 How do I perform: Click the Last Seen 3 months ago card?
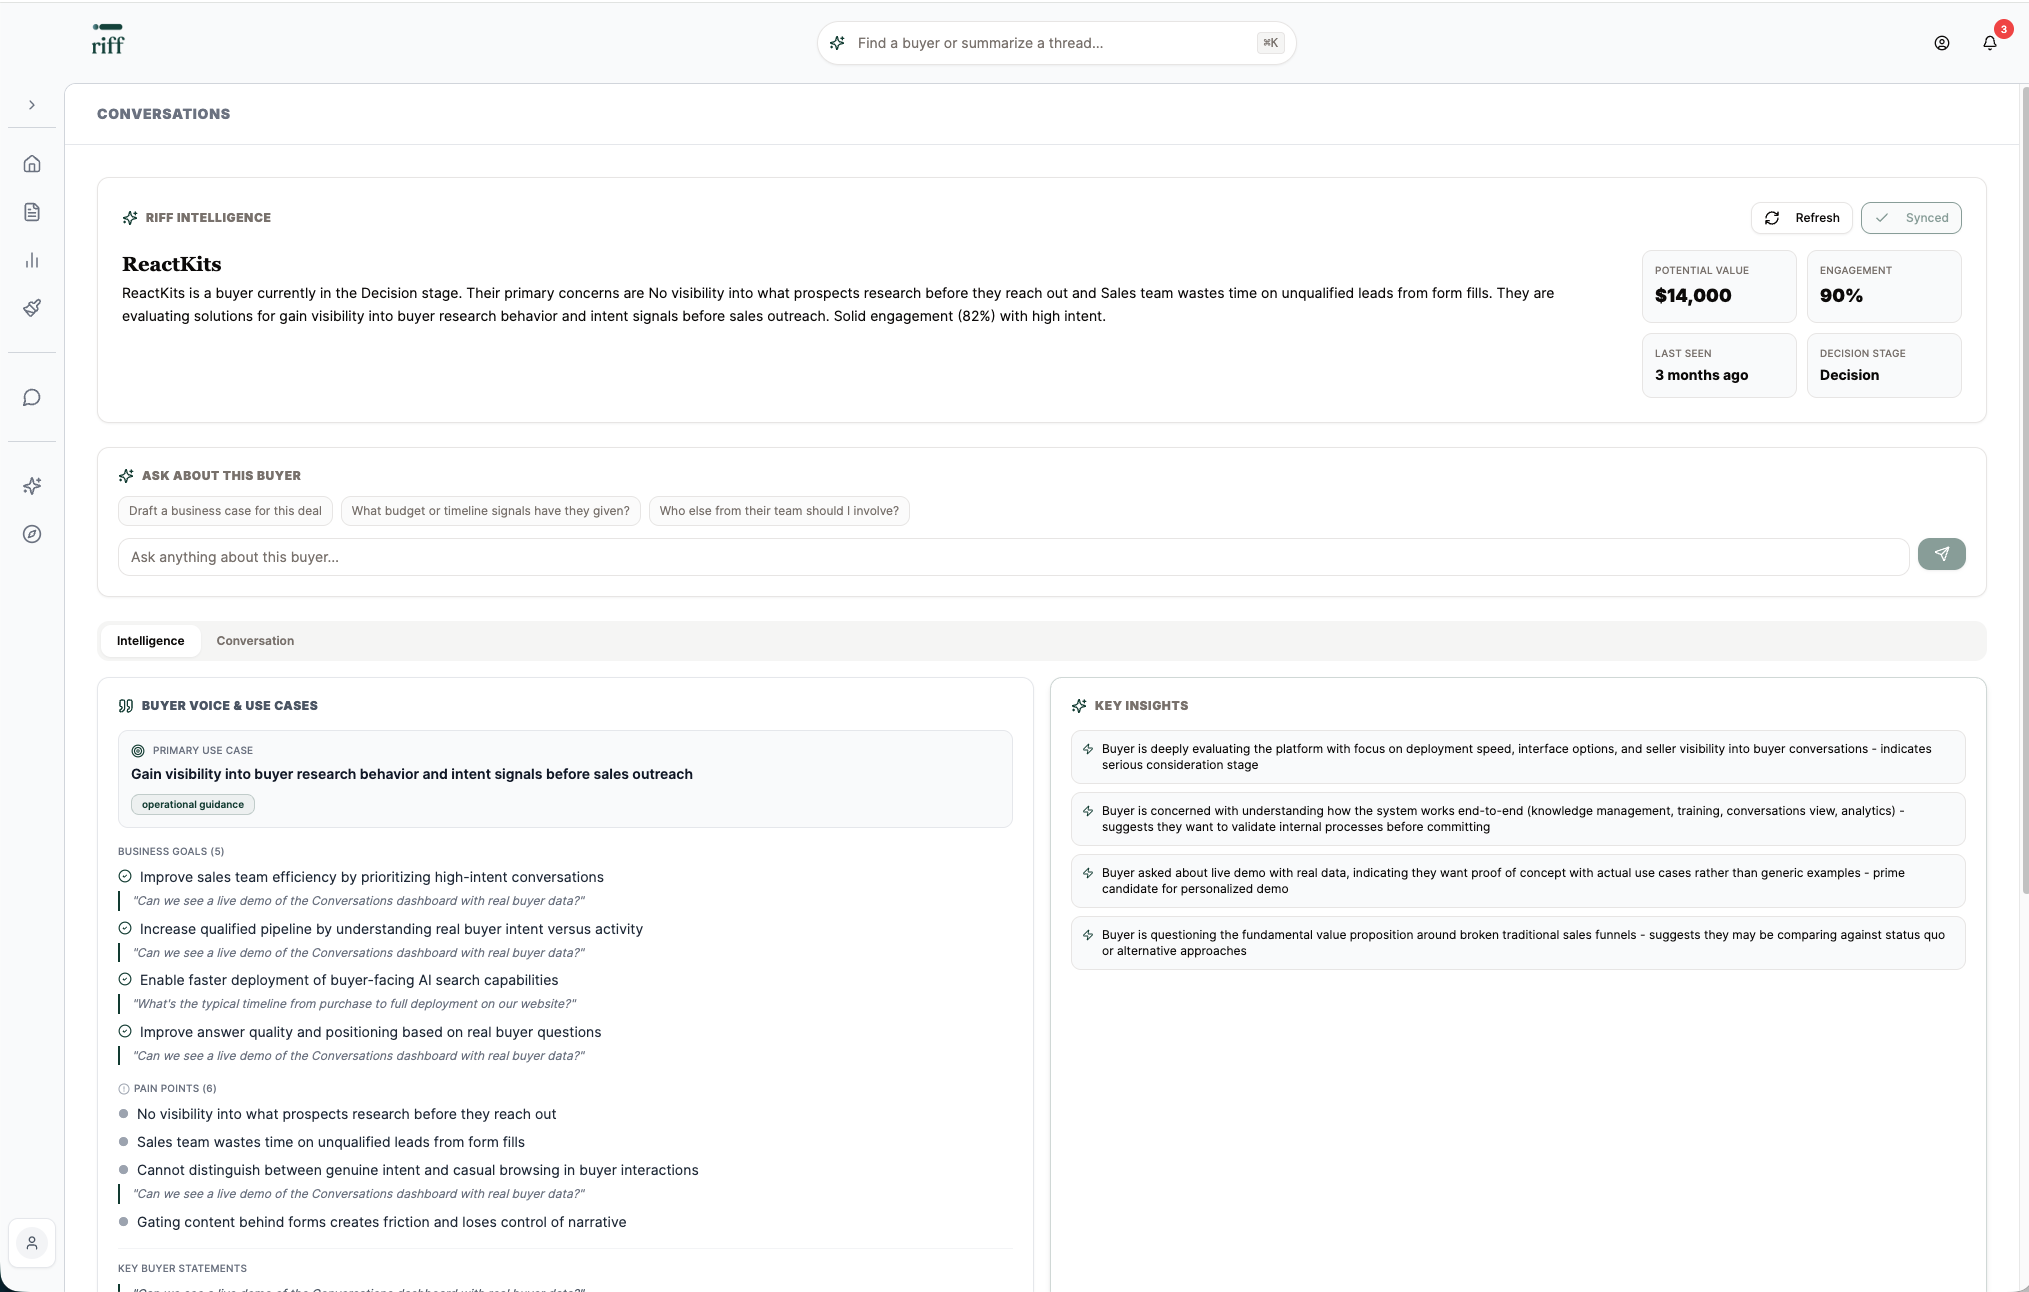1719,365
